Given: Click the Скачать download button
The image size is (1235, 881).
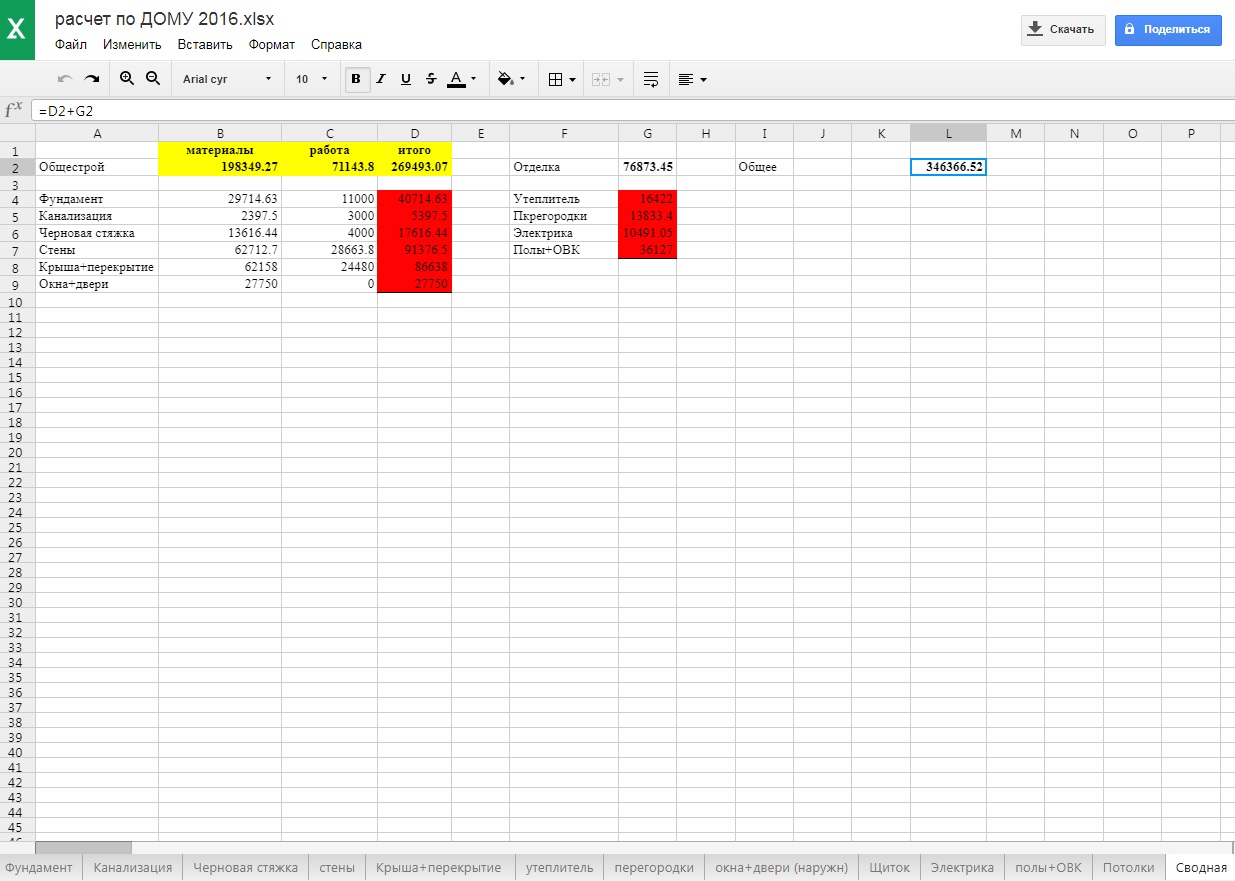Looking at the screenshot, I should 1063,30.
